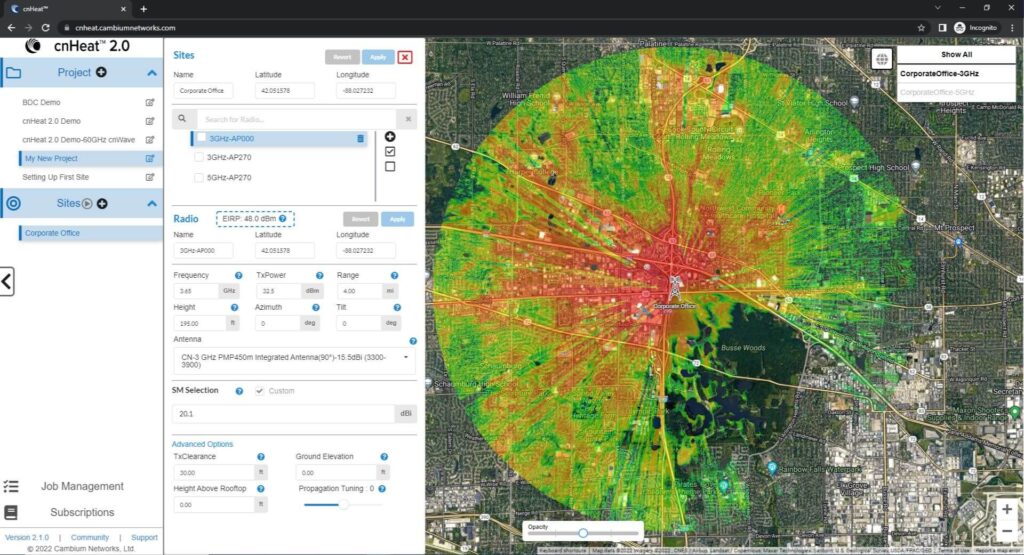Delete the 3GHz-AP000 radio
The image size is (1024, 555).
pyautogui.click(x=360, y=138)
